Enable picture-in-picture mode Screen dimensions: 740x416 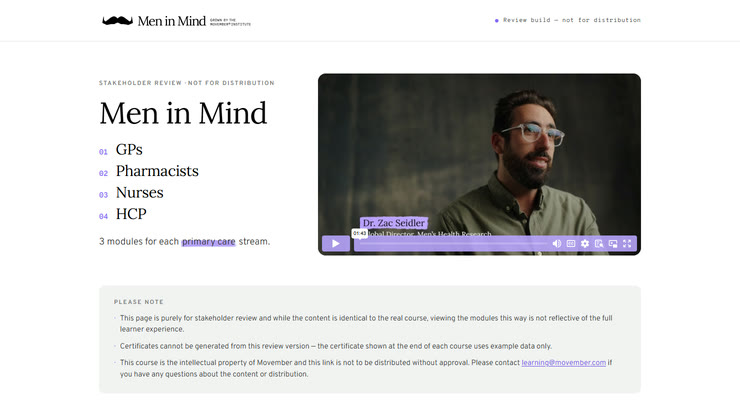[613, 244]
